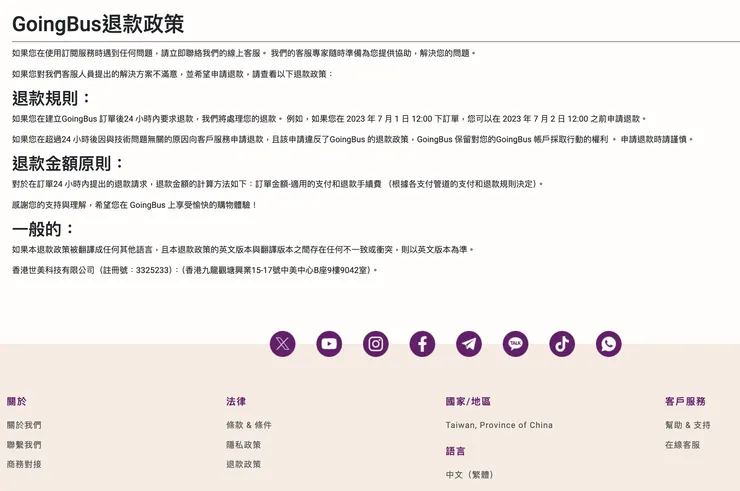Image resolution: width=740 pixels, height=491 pixels.
Task: Click the 關於我們 footer link
Action: coord(24,425)
